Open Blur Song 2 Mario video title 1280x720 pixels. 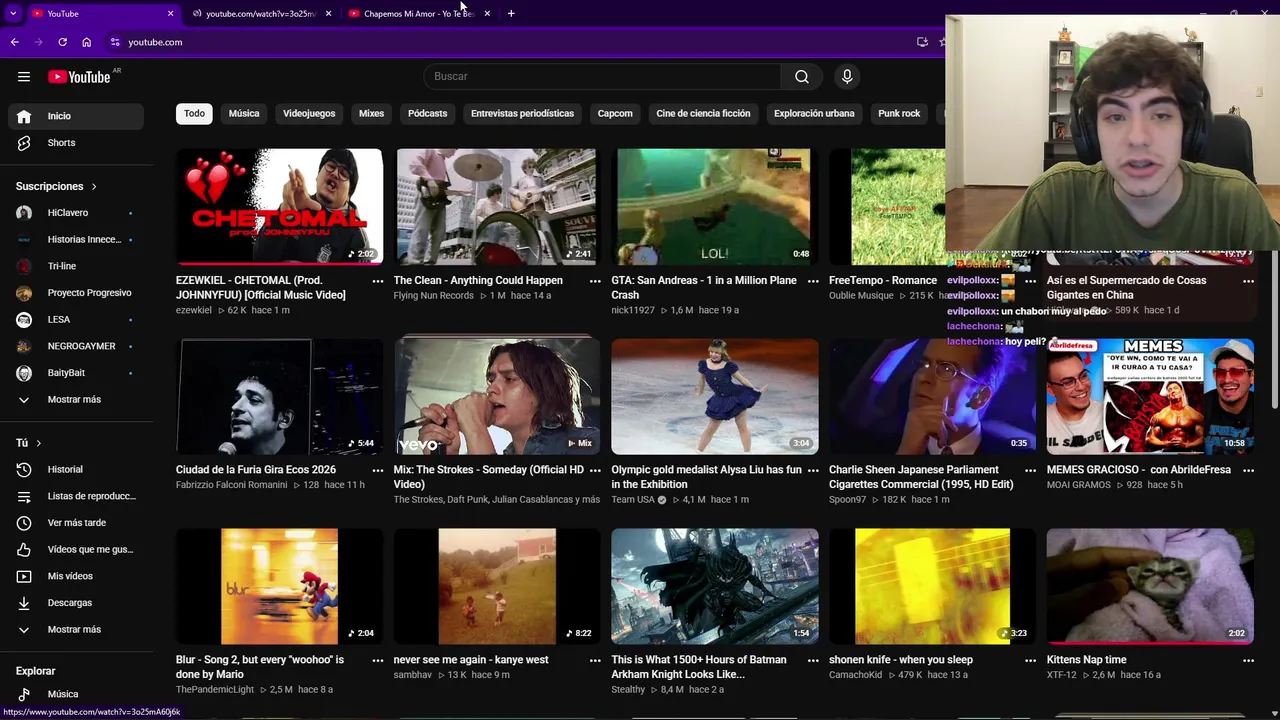[x=260, y=667]
